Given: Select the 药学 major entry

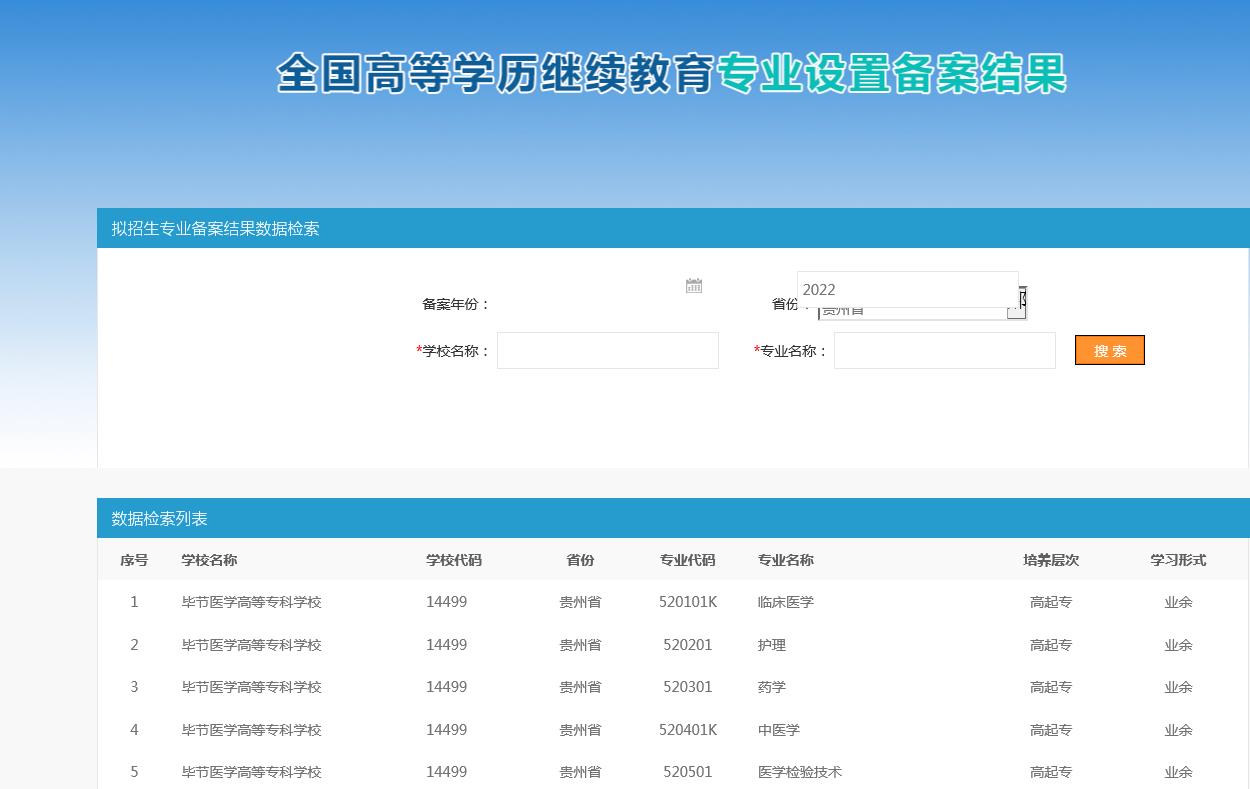Looking at the screenshot, I should (x=771, y=687).
